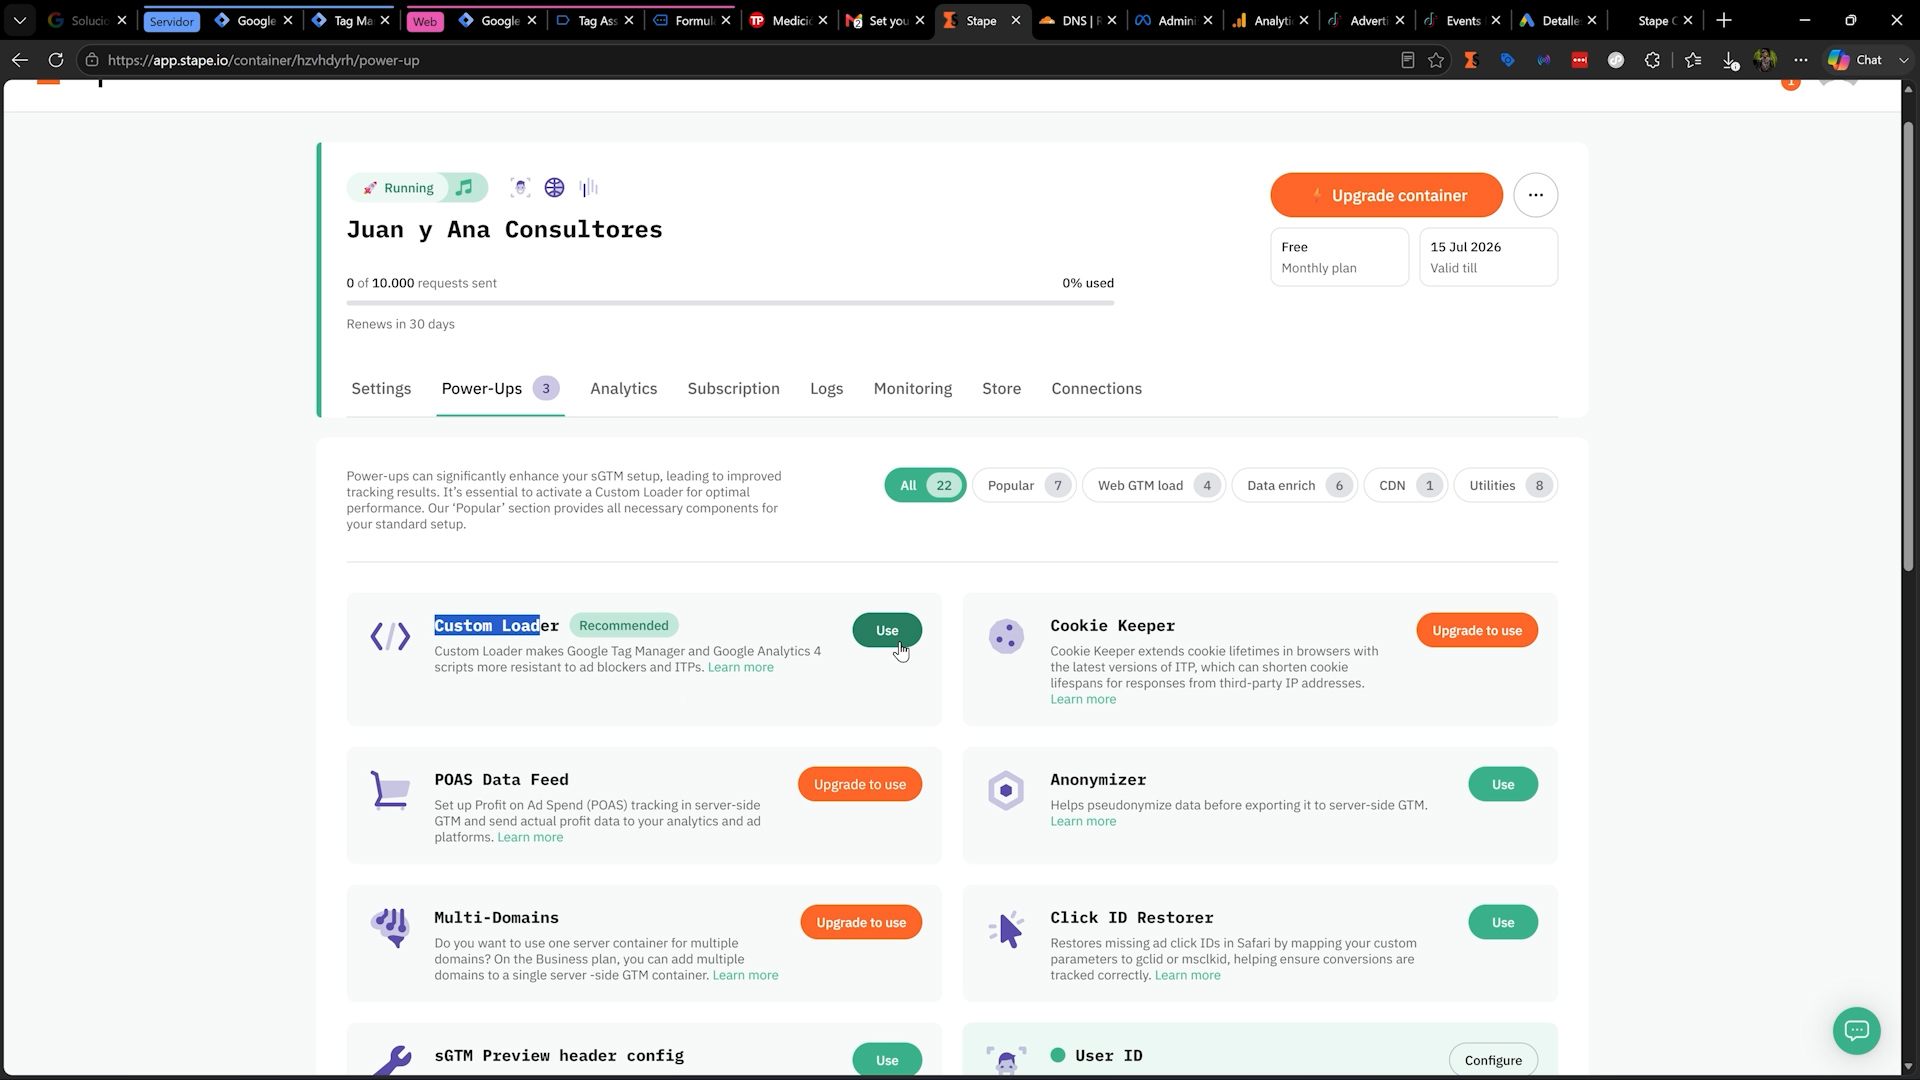Filter by Data enrich category

click(x=1295, y=485)
